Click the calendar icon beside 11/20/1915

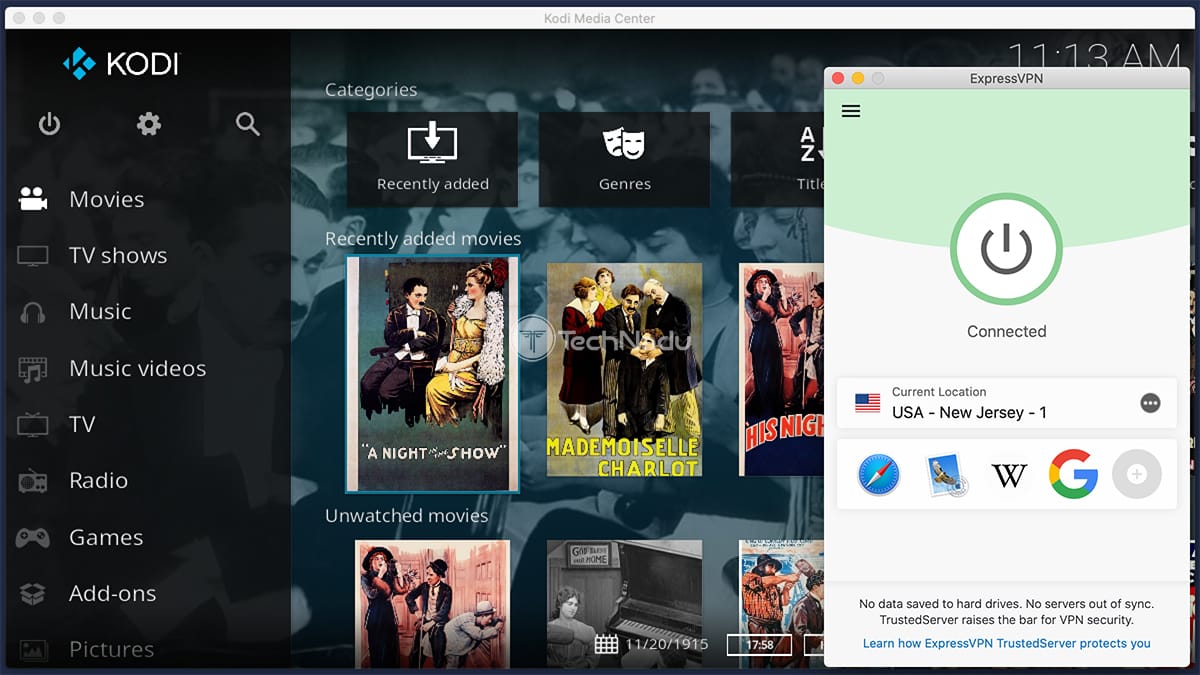tap(606, 644)
